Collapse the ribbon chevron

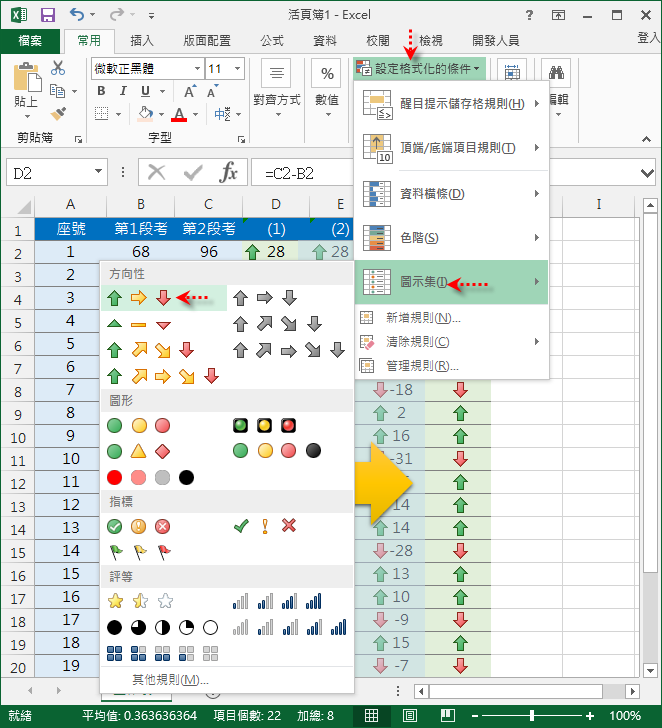(x=646, y=139)
